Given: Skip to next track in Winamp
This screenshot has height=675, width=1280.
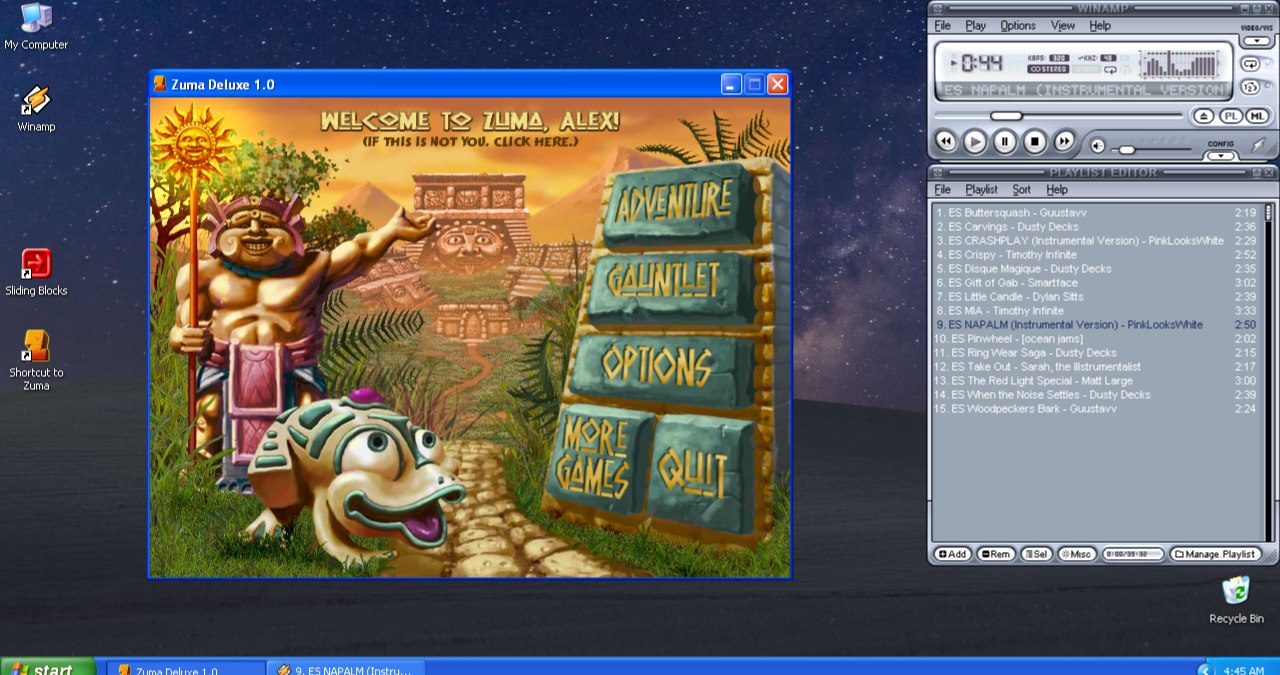Looking at the screenshot, I should tap(1064, 141).
